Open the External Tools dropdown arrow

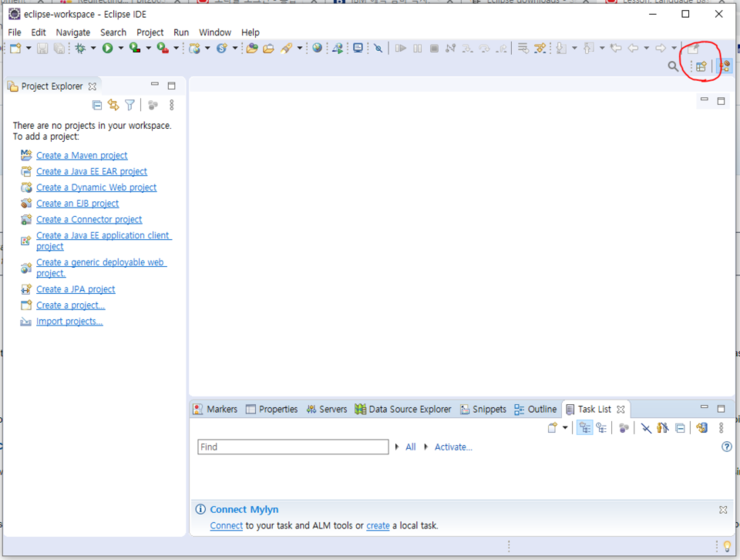click(x=176, y=48)
